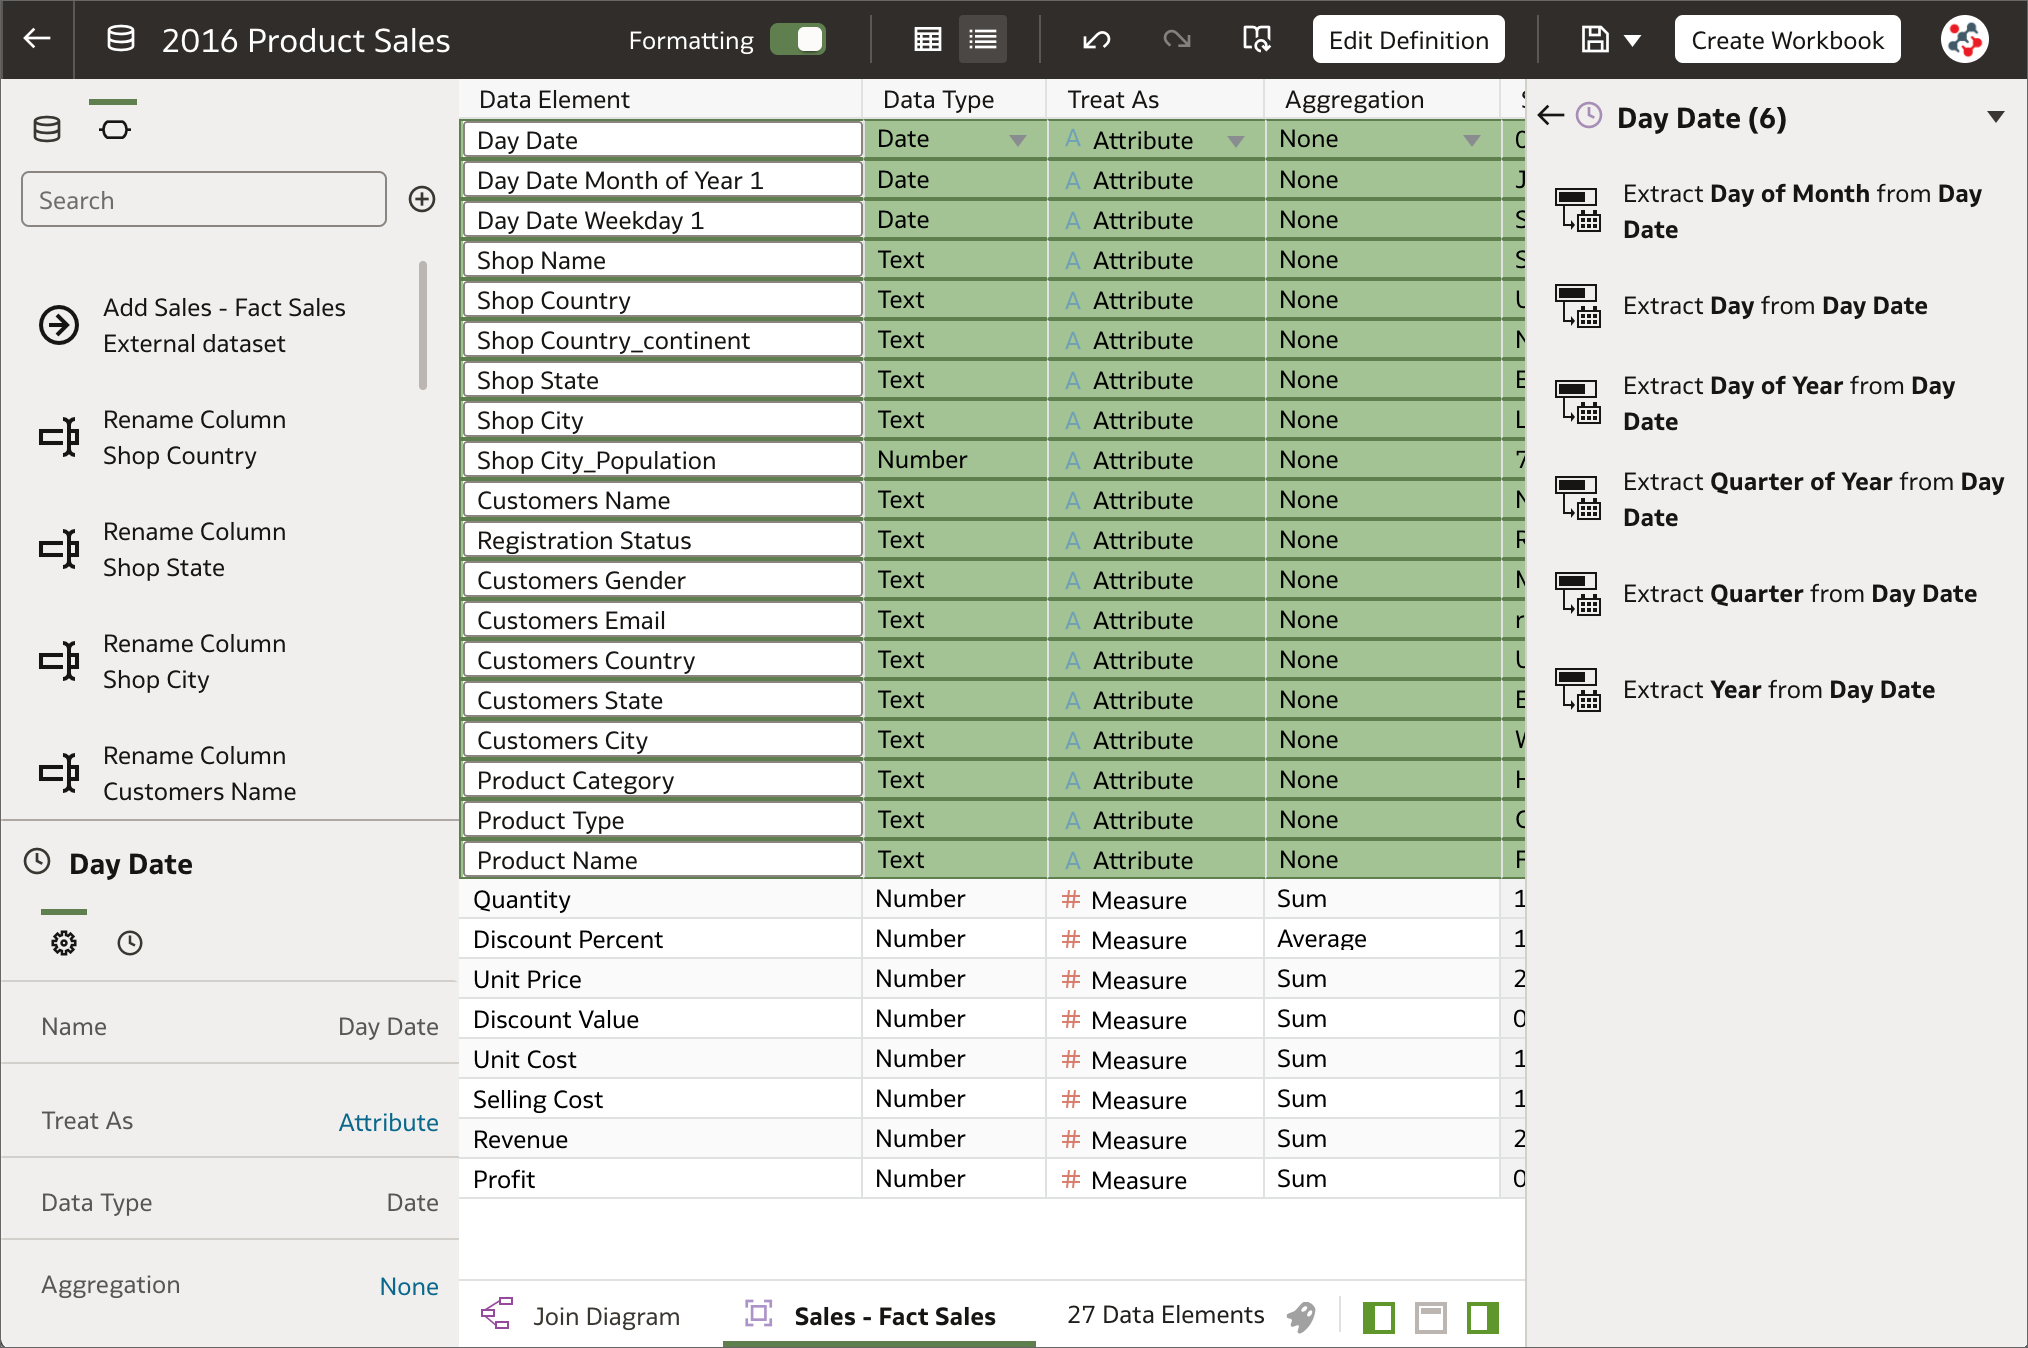
Task: Click the clock icon under Day Date panel
Action: (x=130, y=942)
